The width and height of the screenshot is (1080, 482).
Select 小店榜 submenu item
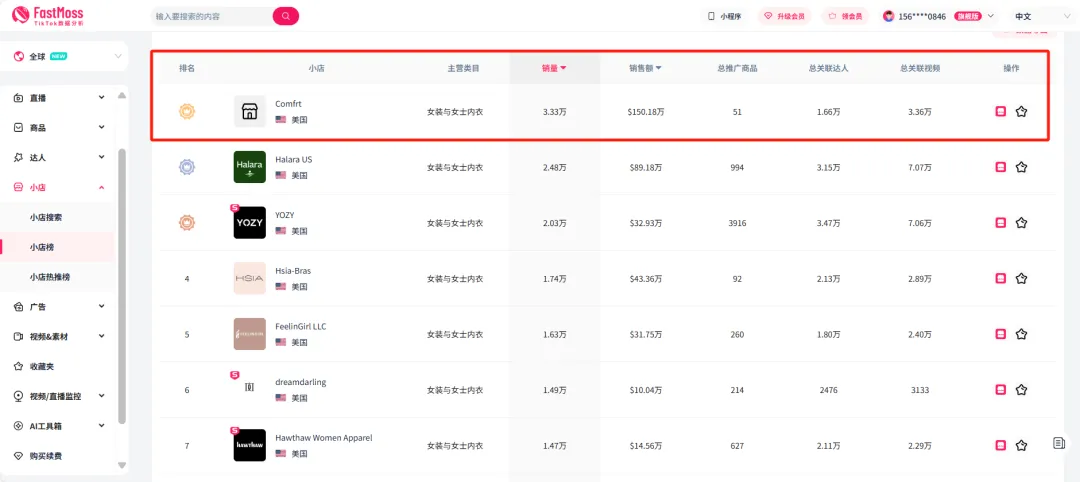40,247
